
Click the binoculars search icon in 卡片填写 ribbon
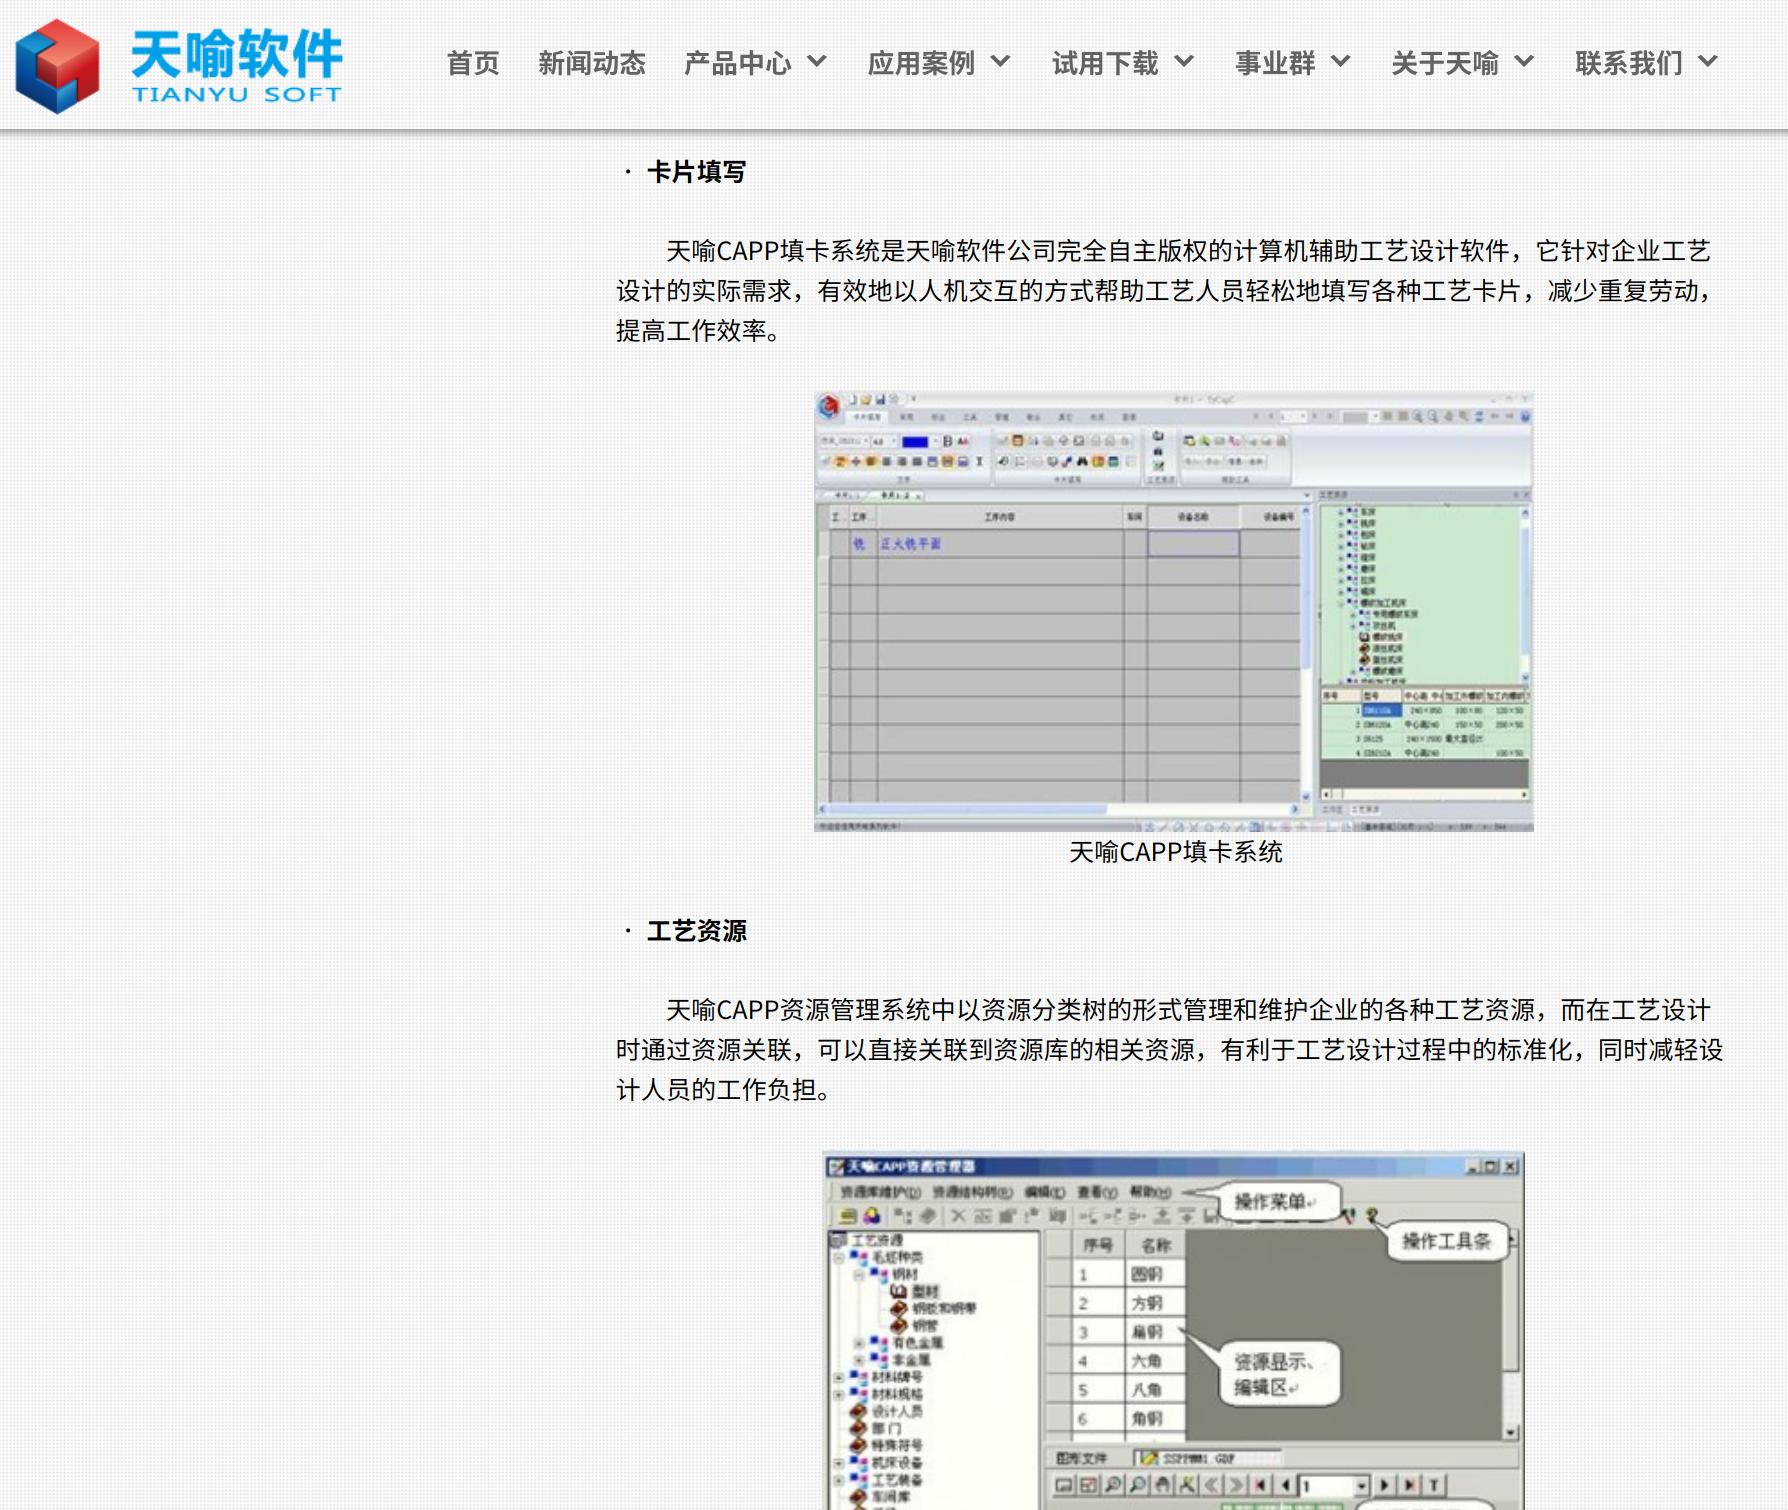click(1081, 463)
